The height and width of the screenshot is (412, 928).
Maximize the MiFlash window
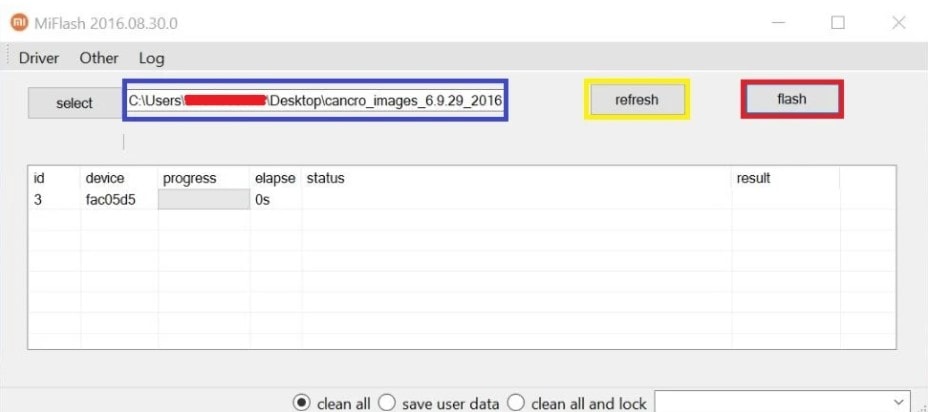pos(837,23)
